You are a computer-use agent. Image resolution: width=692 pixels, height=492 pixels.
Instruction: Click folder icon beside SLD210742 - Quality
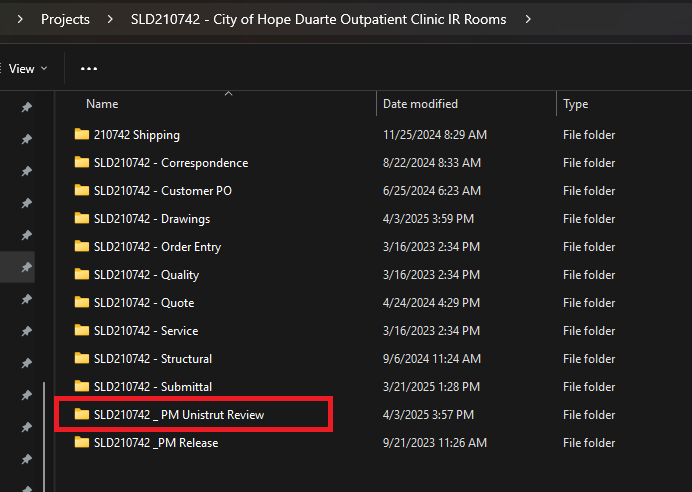[82, 274]
